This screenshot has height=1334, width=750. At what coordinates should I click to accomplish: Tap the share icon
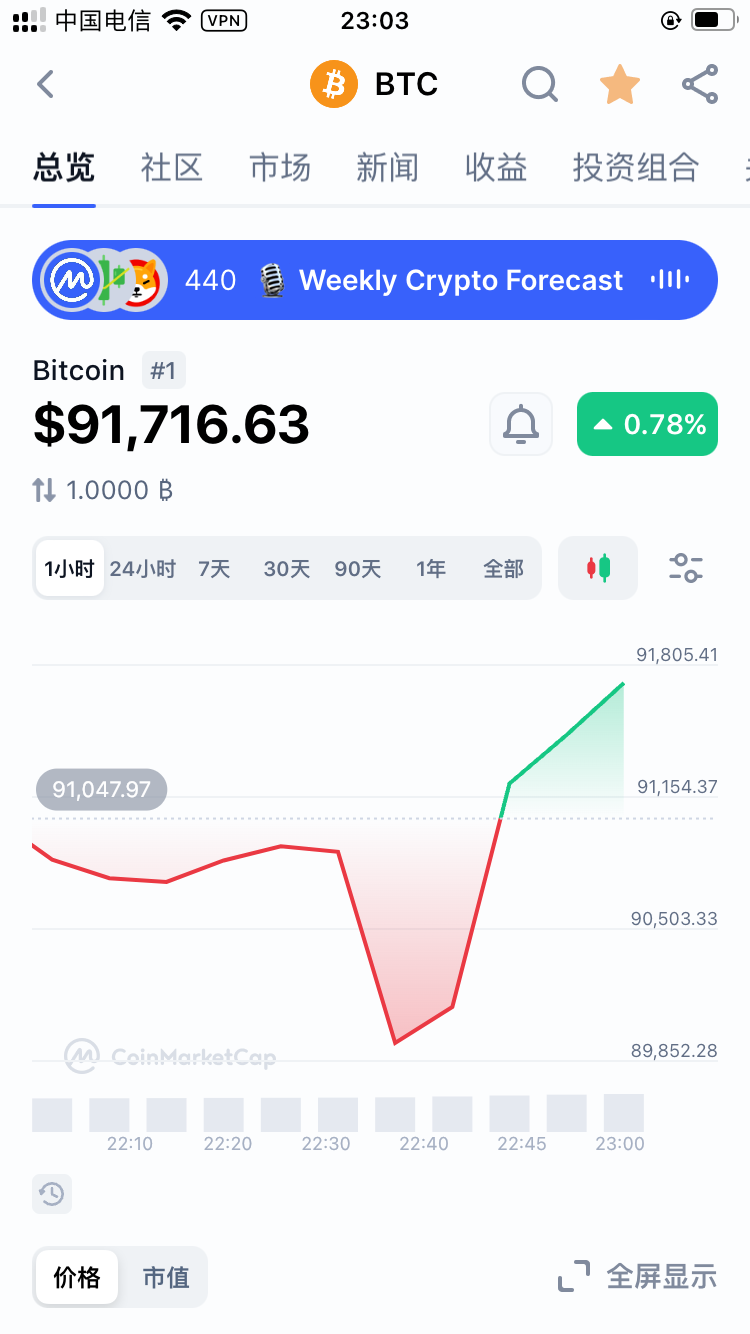point(700,85)
